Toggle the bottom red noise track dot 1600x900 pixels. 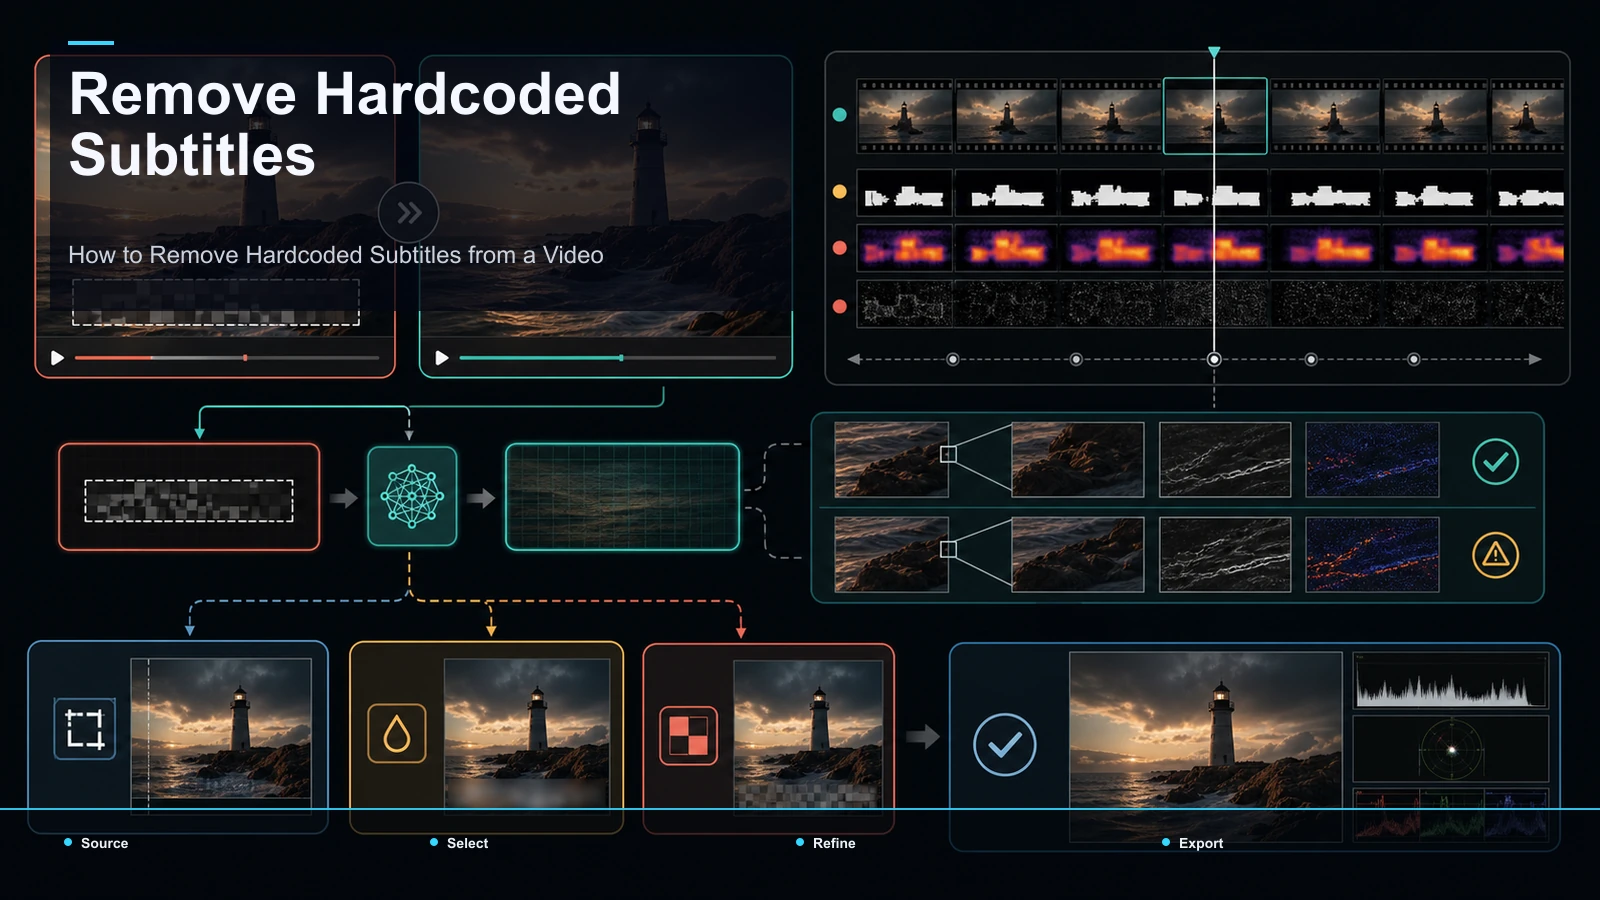[840, 306]
